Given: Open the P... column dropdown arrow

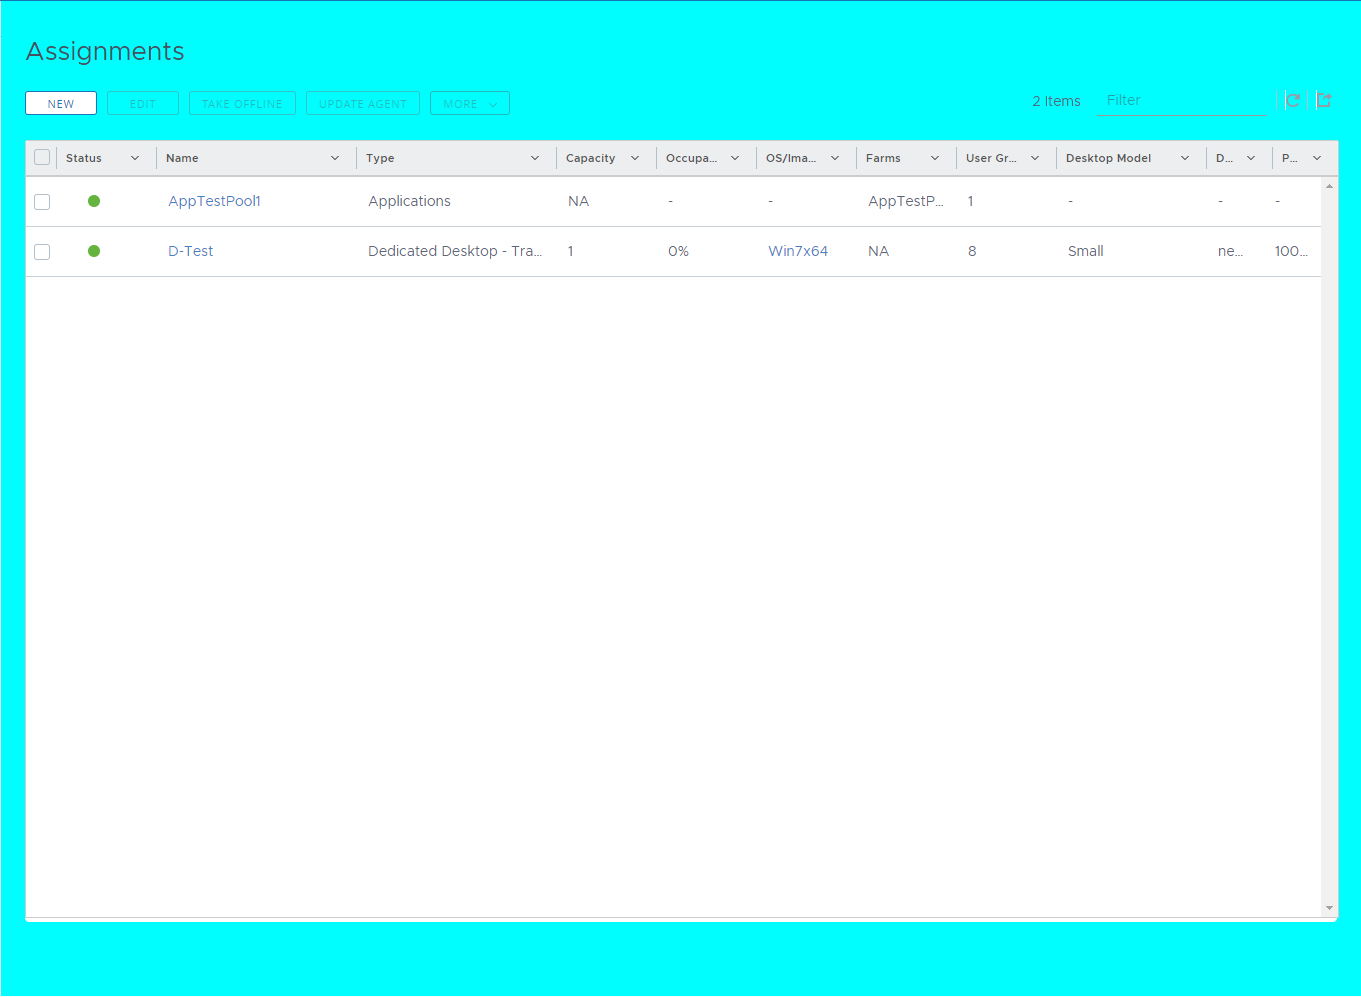Looking at the screenshot, I should tap(1317, 158).
